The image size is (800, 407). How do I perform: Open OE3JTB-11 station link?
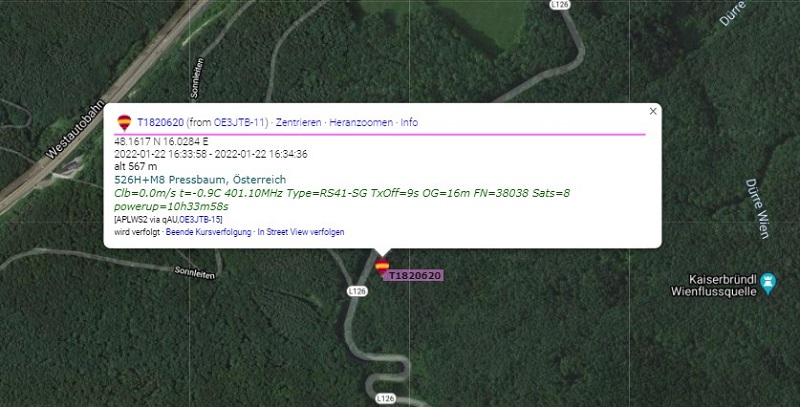coord(240,122)
